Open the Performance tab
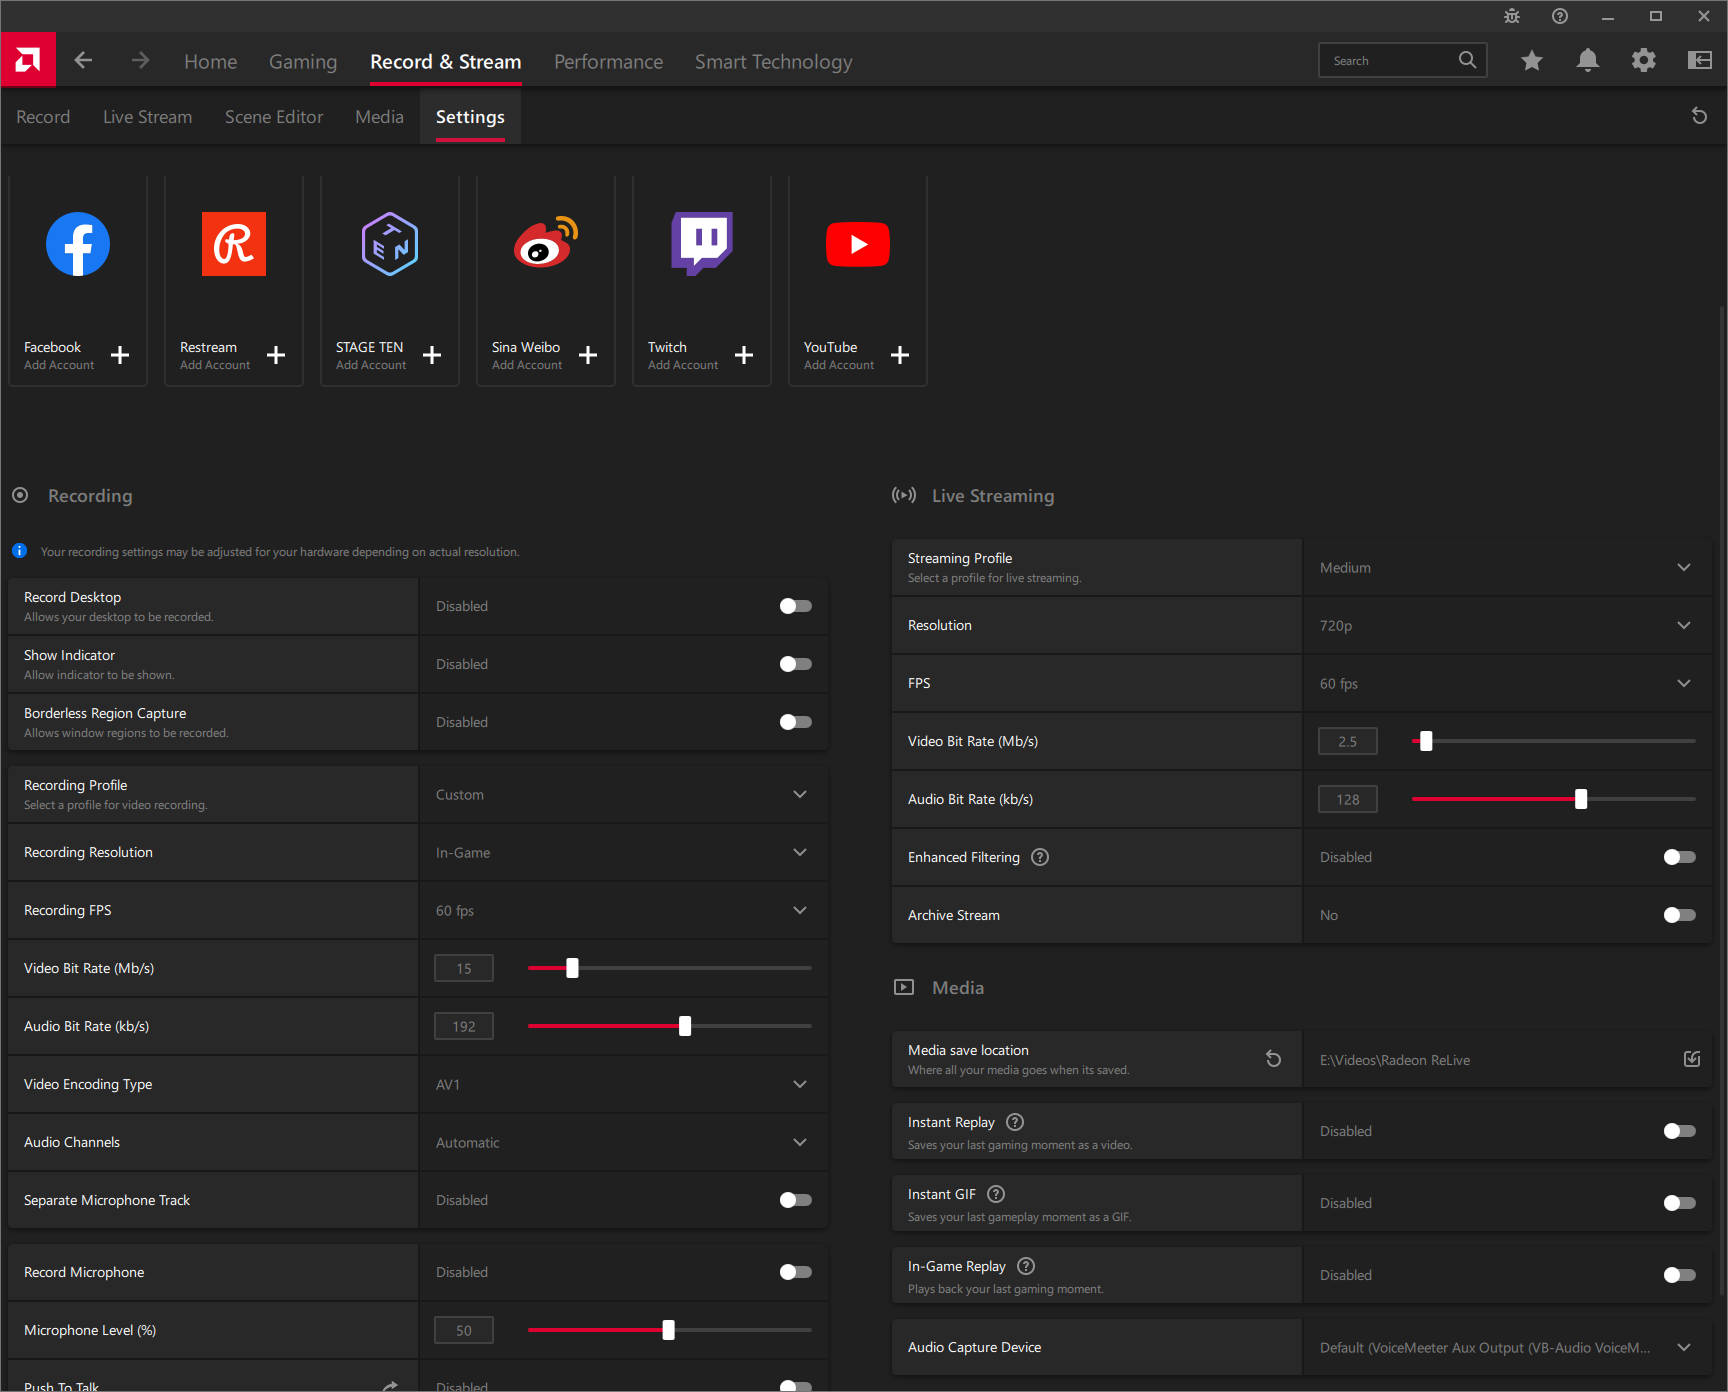 point(608,61)
